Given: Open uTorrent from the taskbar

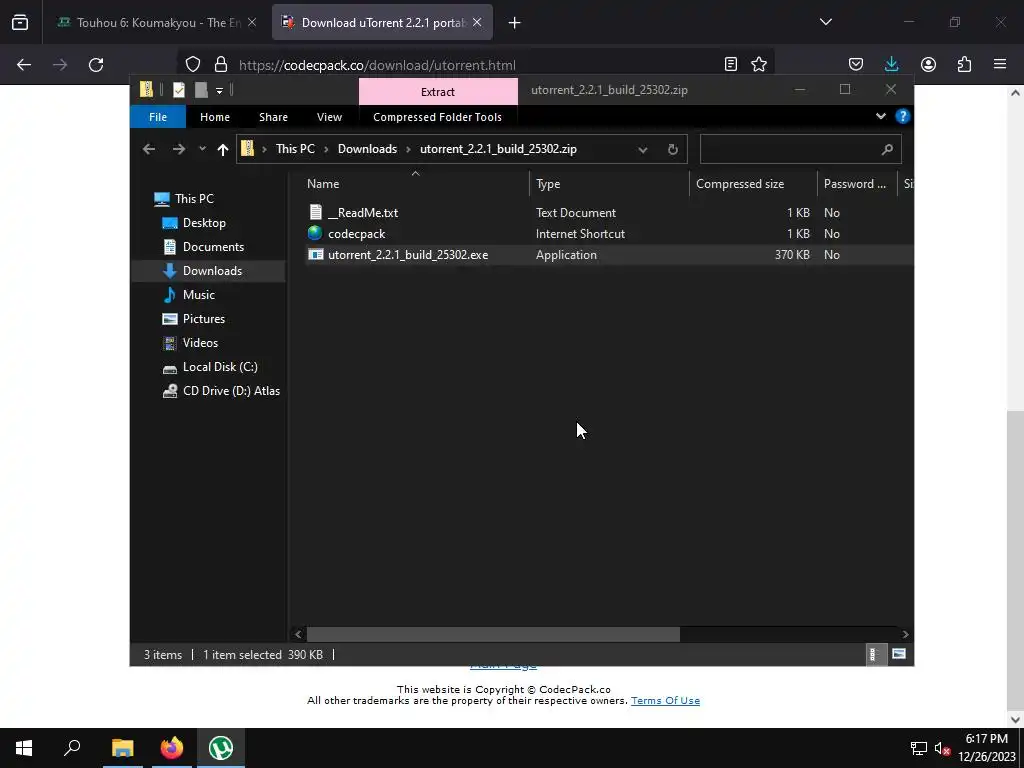Looking at the screenshot, I should click(x=221, y=748).
